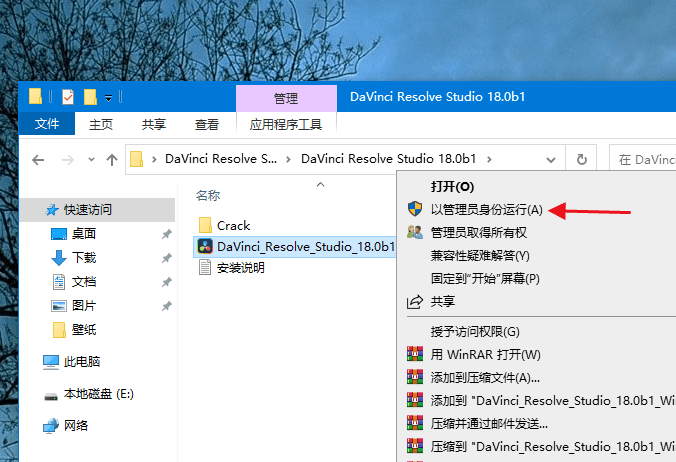Click the 图片 pictures icon in sidebar
Image resolution: width=676 pixels, height=462 pixels.
tap(59, 306)
